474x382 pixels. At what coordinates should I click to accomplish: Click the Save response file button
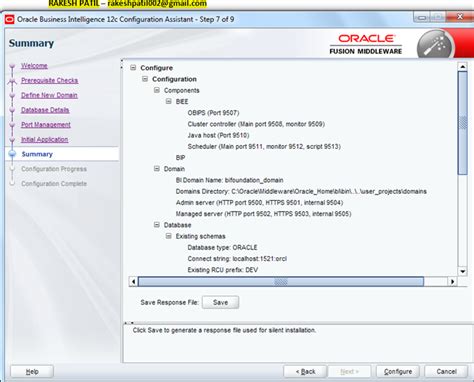(x=220, y=302)
